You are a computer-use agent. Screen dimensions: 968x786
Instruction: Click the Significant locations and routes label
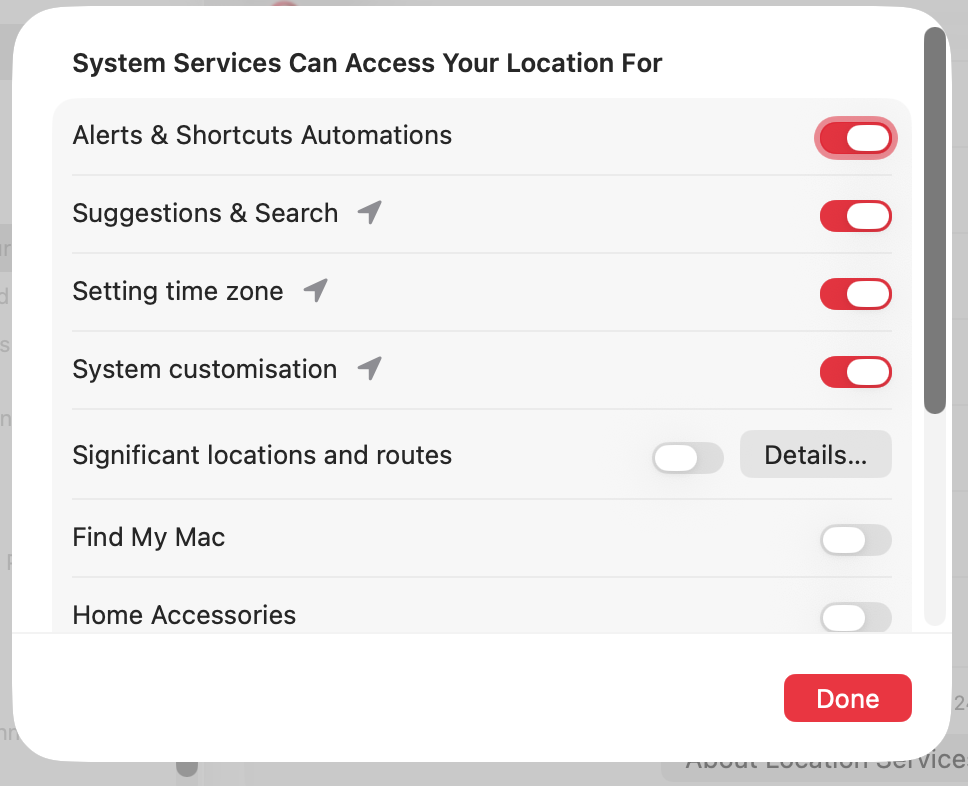262,455
